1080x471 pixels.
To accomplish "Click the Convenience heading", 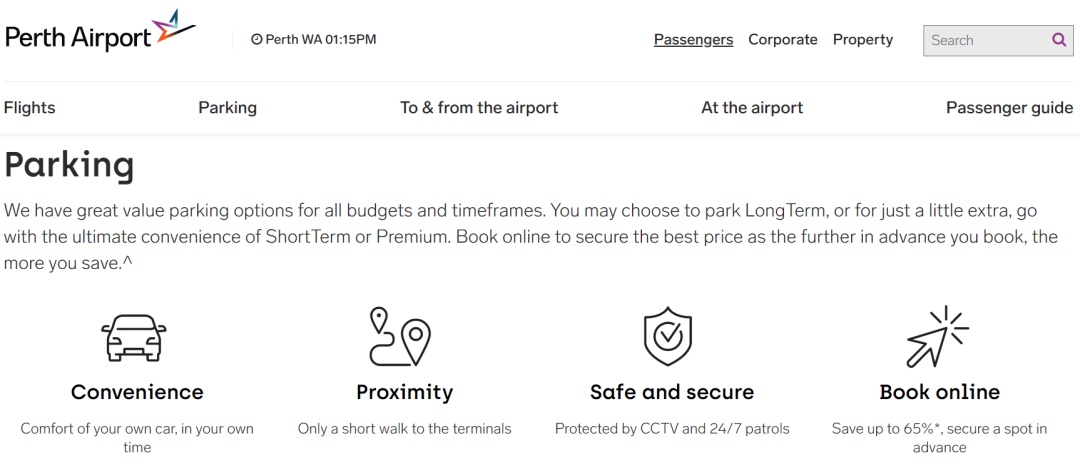I will [137, 392].
